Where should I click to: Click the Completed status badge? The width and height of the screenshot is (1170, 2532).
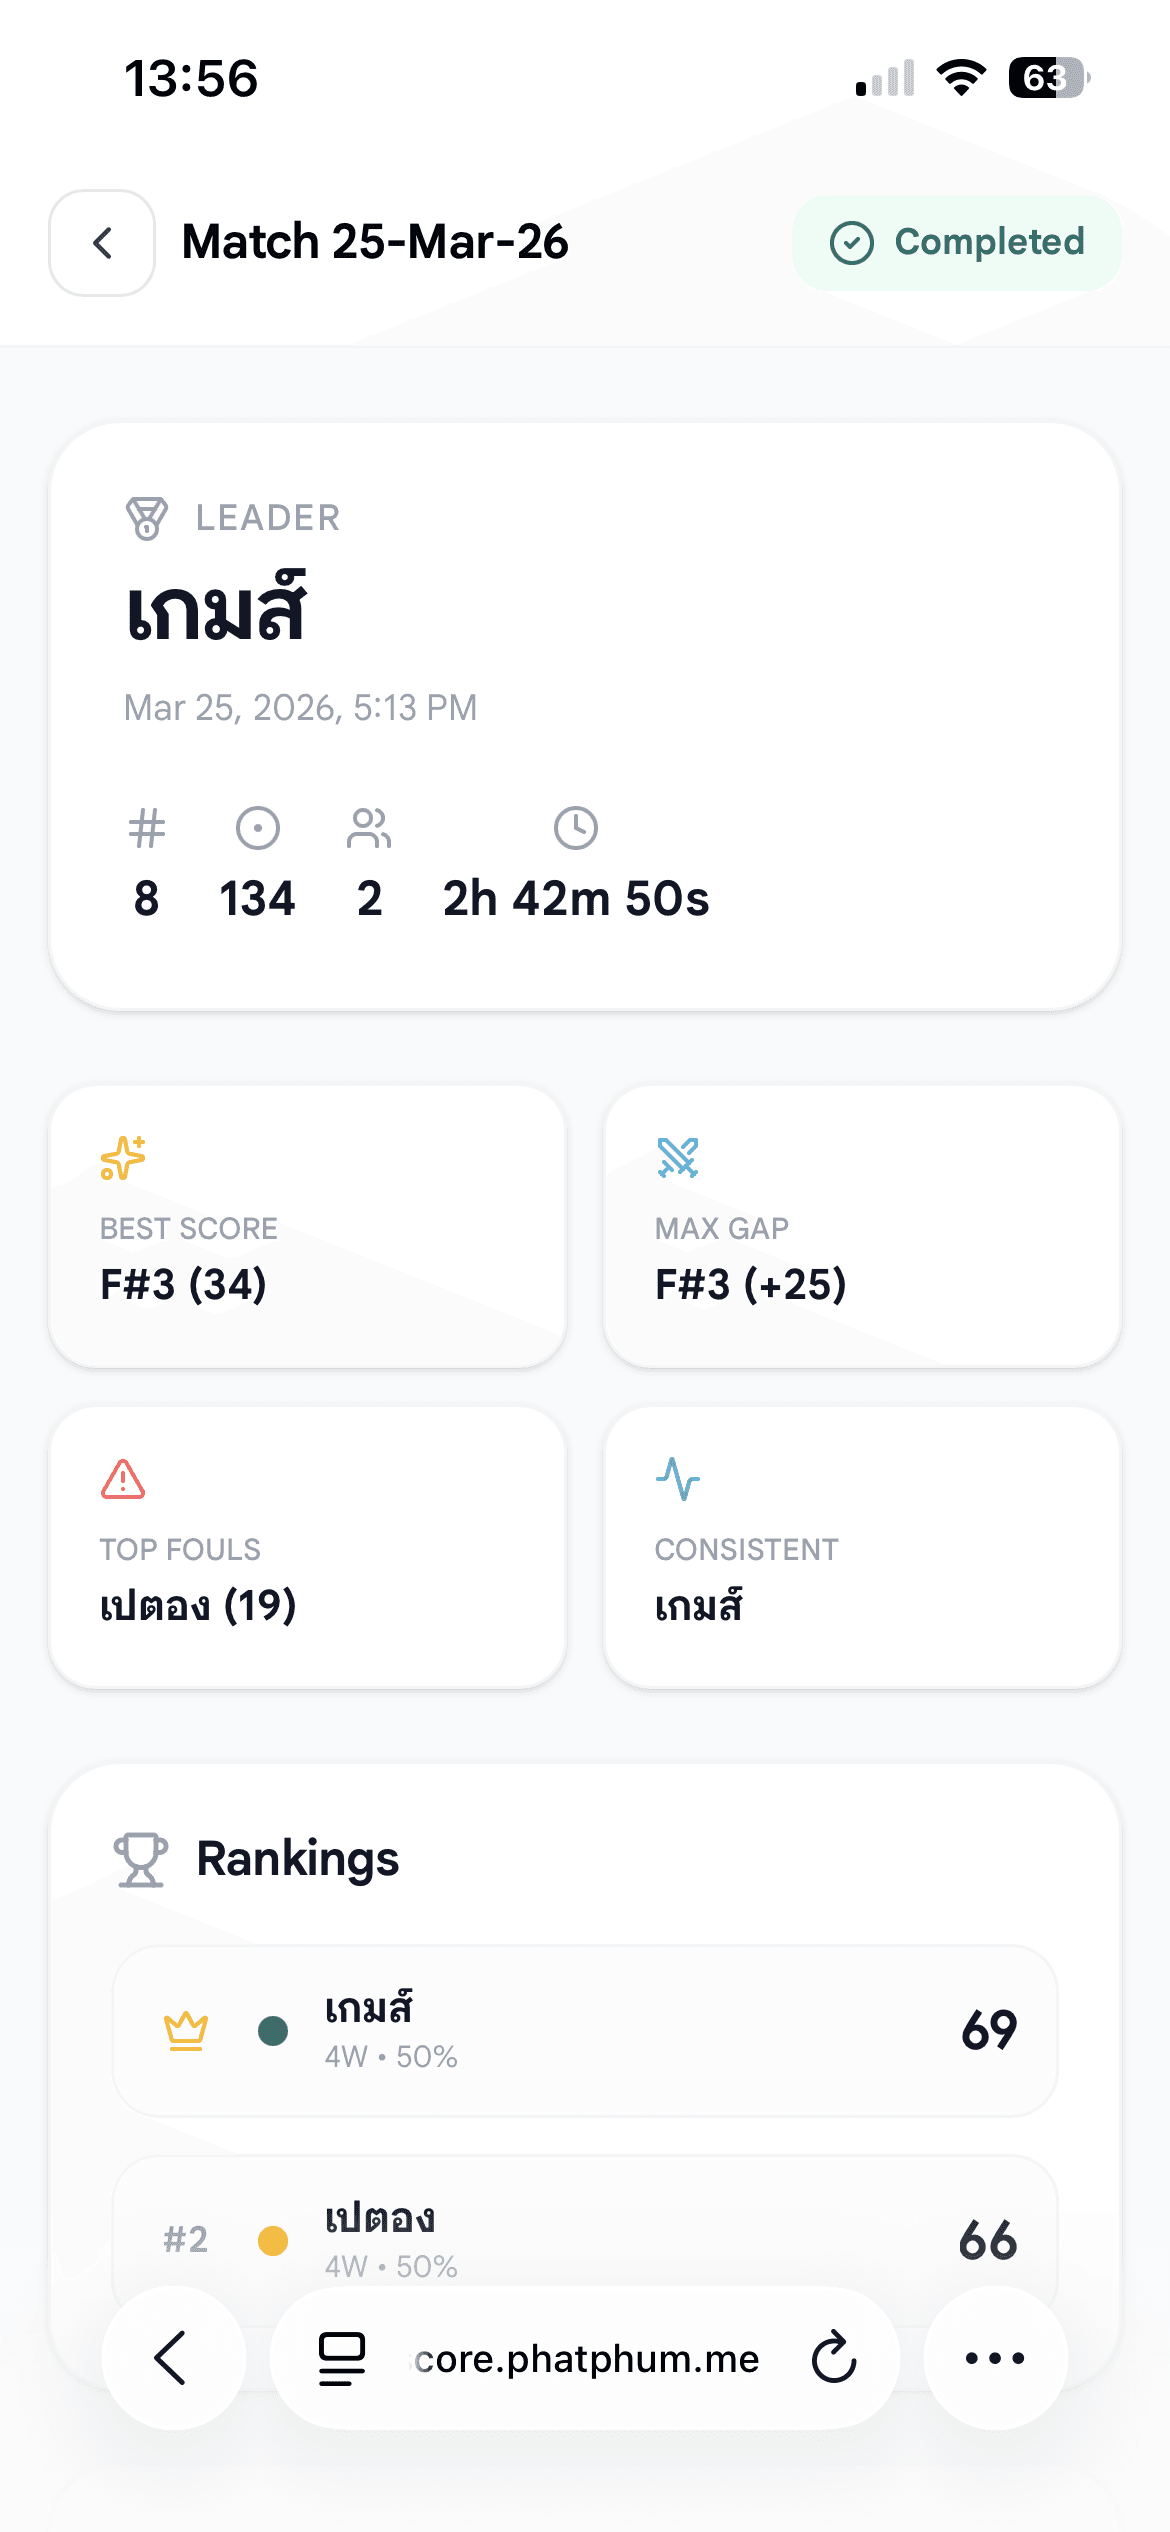tap(956, 243)
